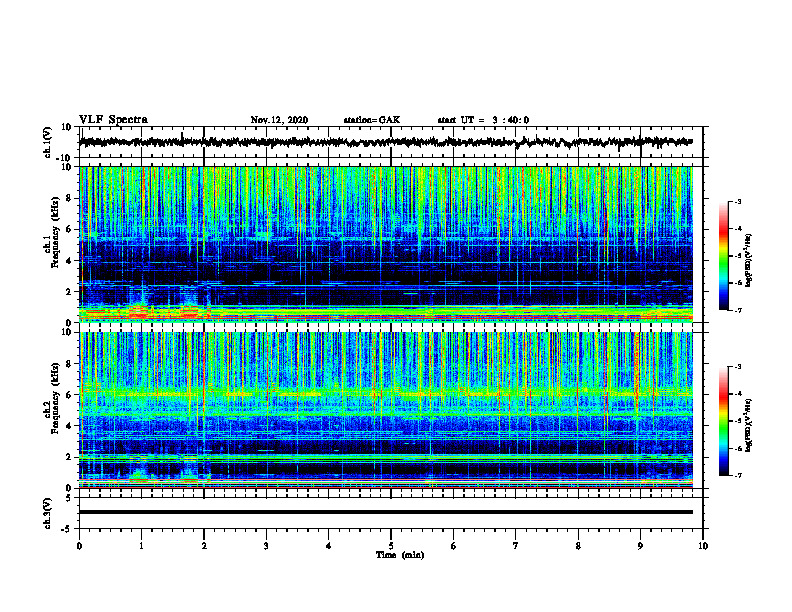Image resolution: width=792 pixels, height=612 pixels.
Task: Click the ch.1 black voltage waveform trace
Action: click(x=385, y=142)
